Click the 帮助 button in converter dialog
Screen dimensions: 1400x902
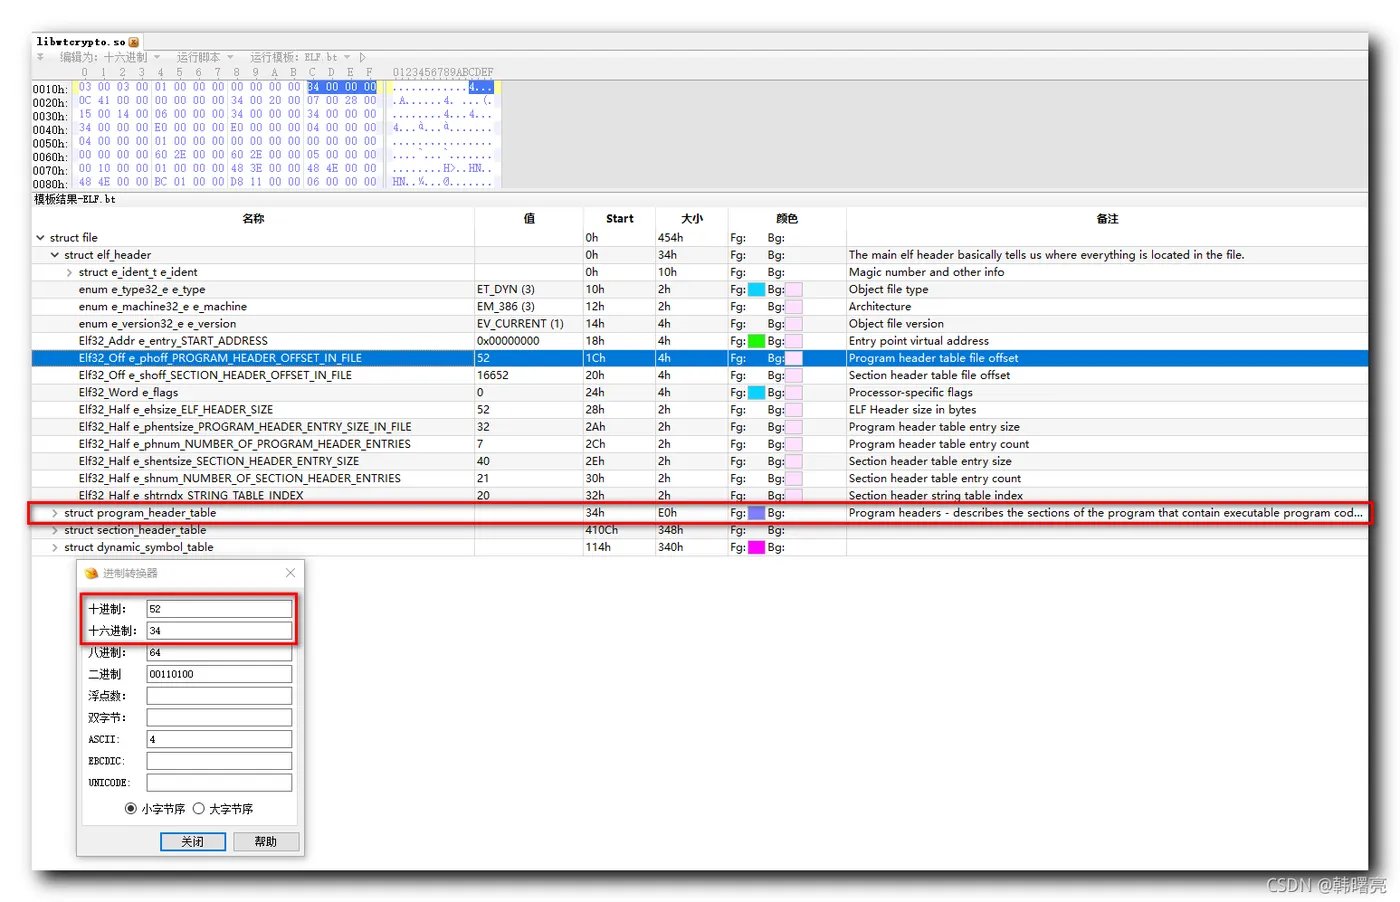tap(266, 842)
